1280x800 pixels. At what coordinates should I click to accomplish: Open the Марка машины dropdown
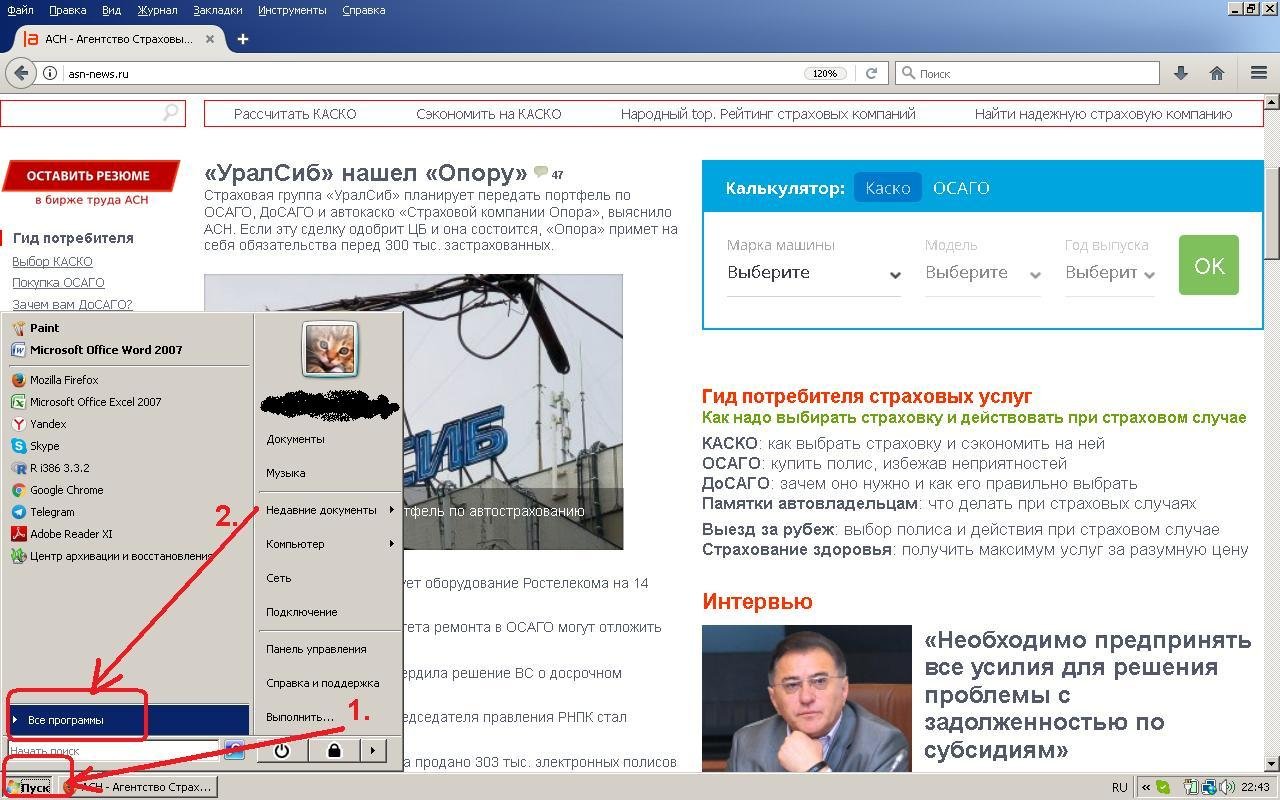pos(813,273)
